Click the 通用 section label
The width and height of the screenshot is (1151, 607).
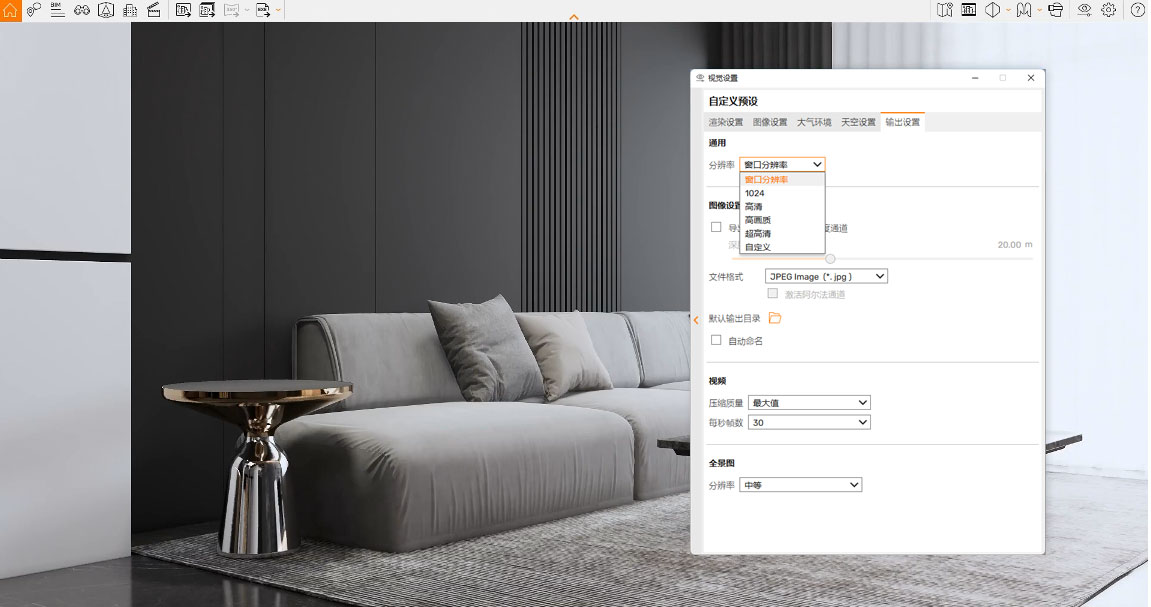pyautogui.click(x=717, y=143)
